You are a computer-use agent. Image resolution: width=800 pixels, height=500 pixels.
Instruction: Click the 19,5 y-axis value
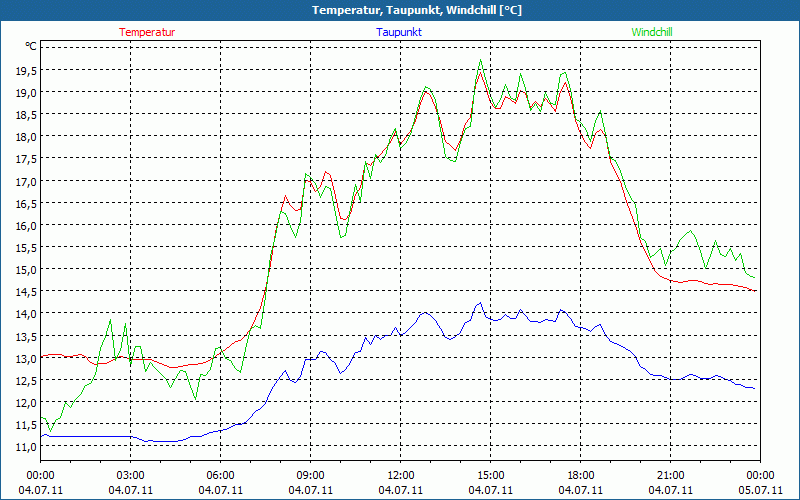click(26, 70)
